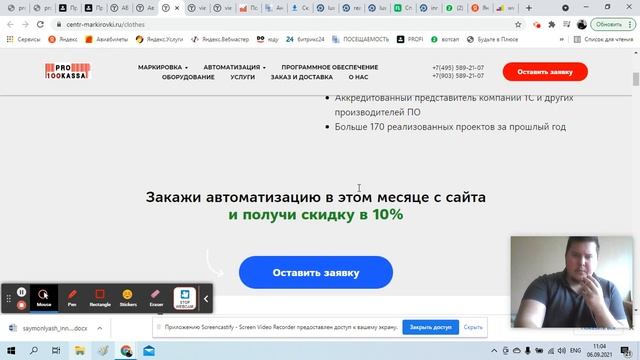Click the Обновить browser update button
Viewport: 640px width, 360px height.
613,24
